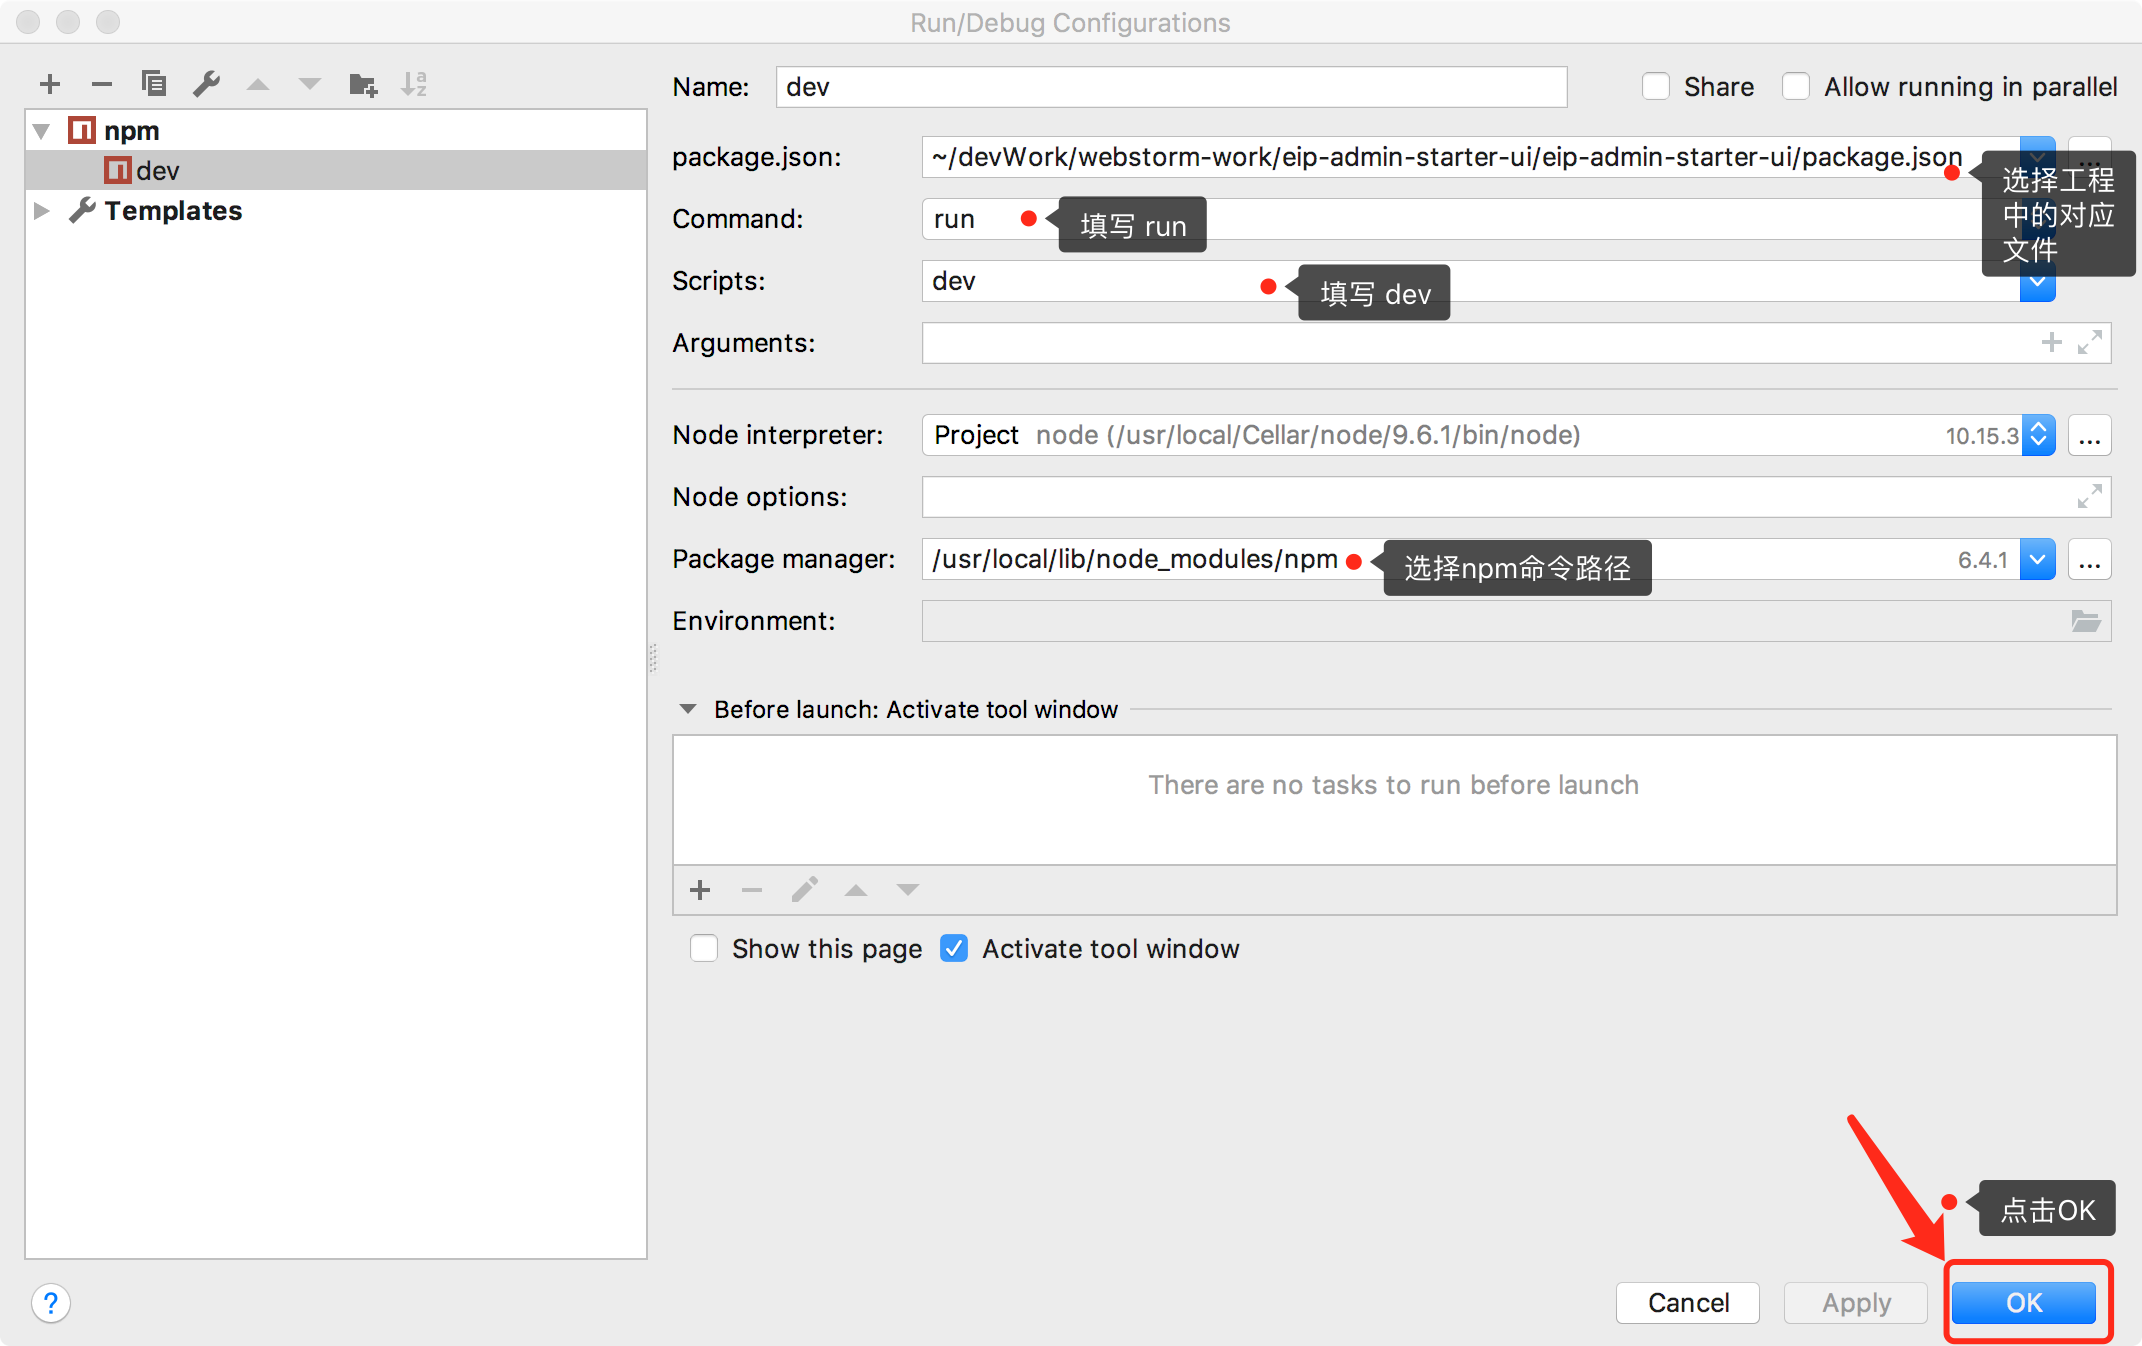The image size is (2142, 1346).
Task: Toggle Allow running in parallel checkbox
Action: 1796,87
